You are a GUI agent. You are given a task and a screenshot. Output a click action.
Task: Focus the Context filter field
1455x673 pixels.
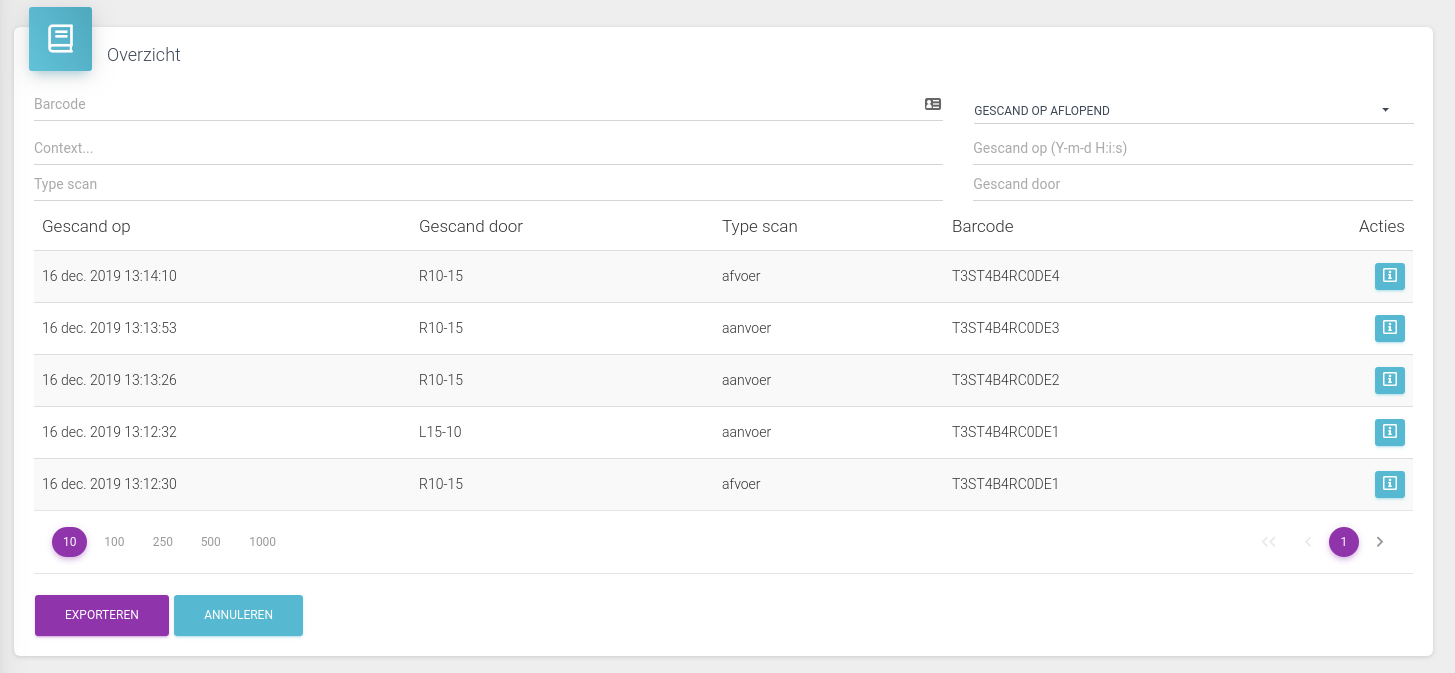pos(488,148)
